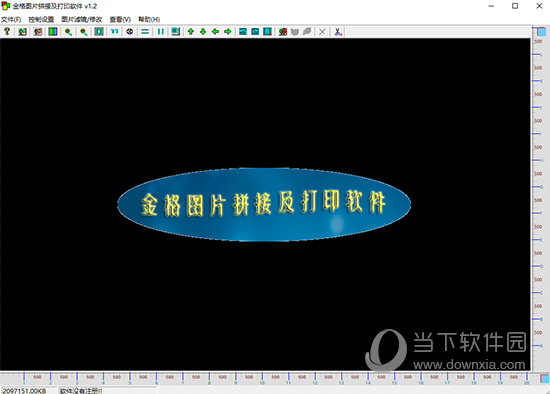This screenshot has width=550, height=394.
Task: Maximize the application window
Action: coord(515,6)
